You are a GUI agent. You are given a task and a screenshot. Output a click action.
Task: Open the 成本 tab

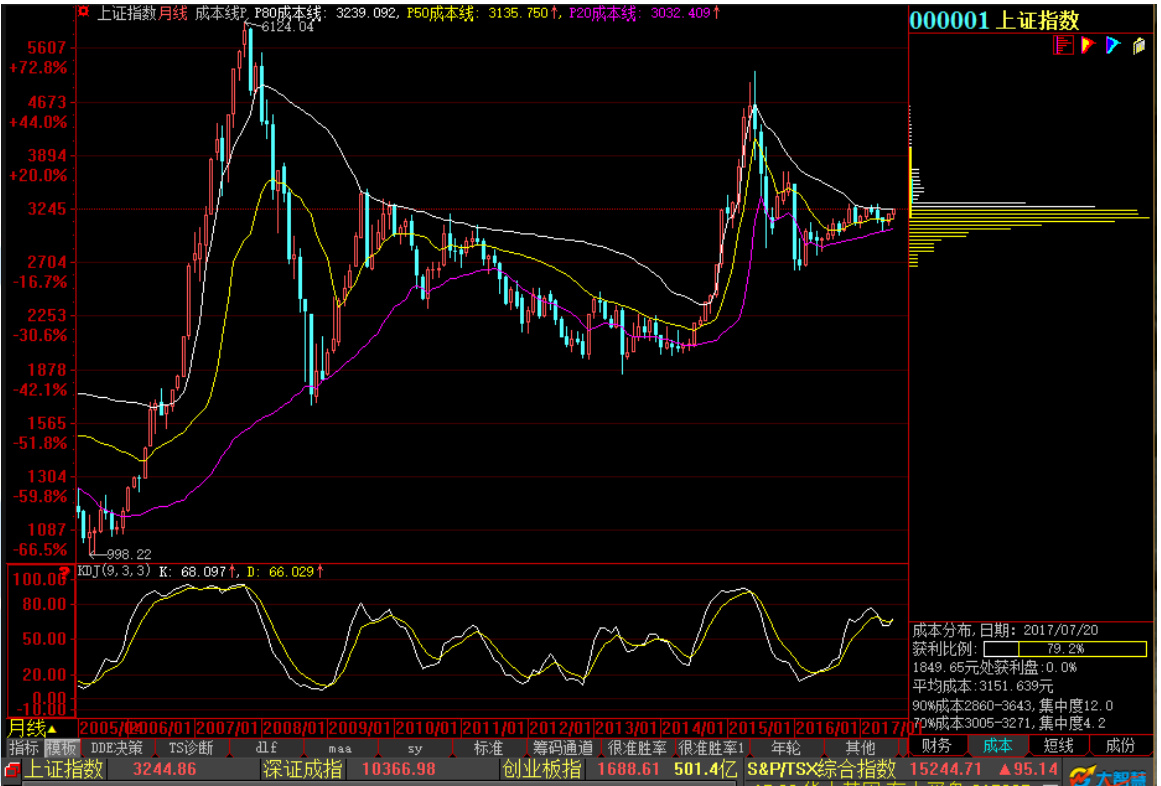click(x=997, y=746)
